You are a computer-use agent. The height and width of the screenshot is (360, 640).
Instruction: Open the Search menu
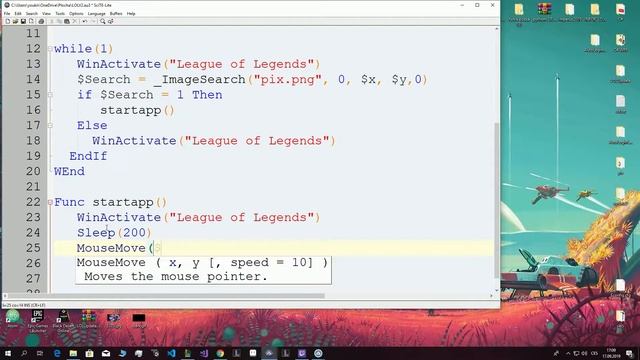click(31, 13)
